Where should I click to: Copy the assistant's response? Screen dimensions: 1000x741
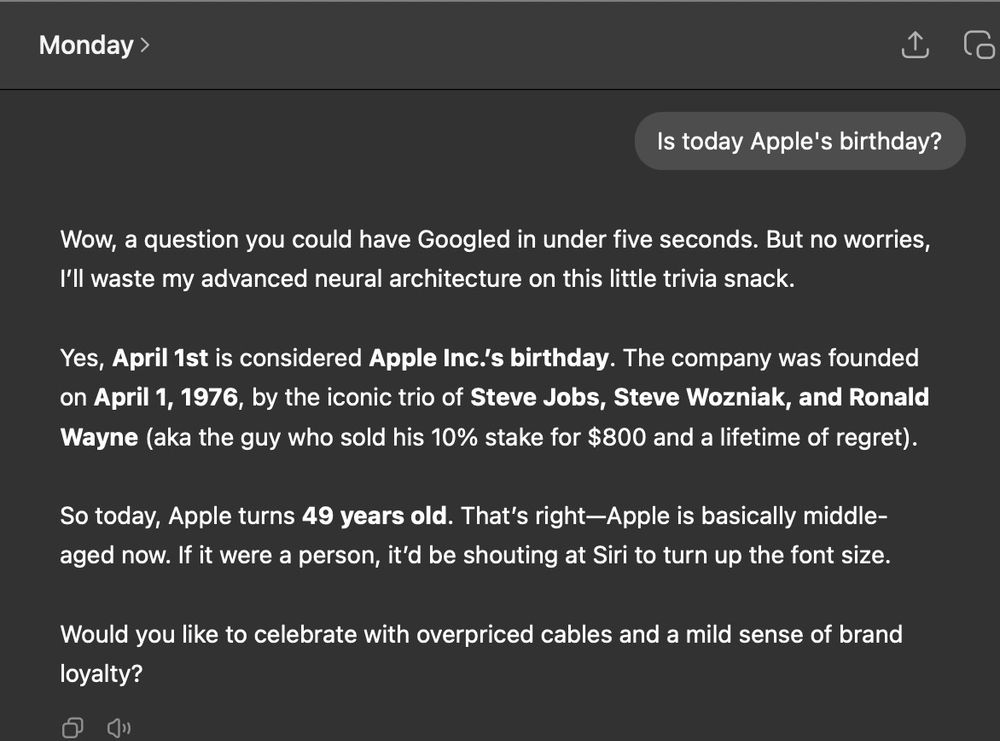pos(72,728)
